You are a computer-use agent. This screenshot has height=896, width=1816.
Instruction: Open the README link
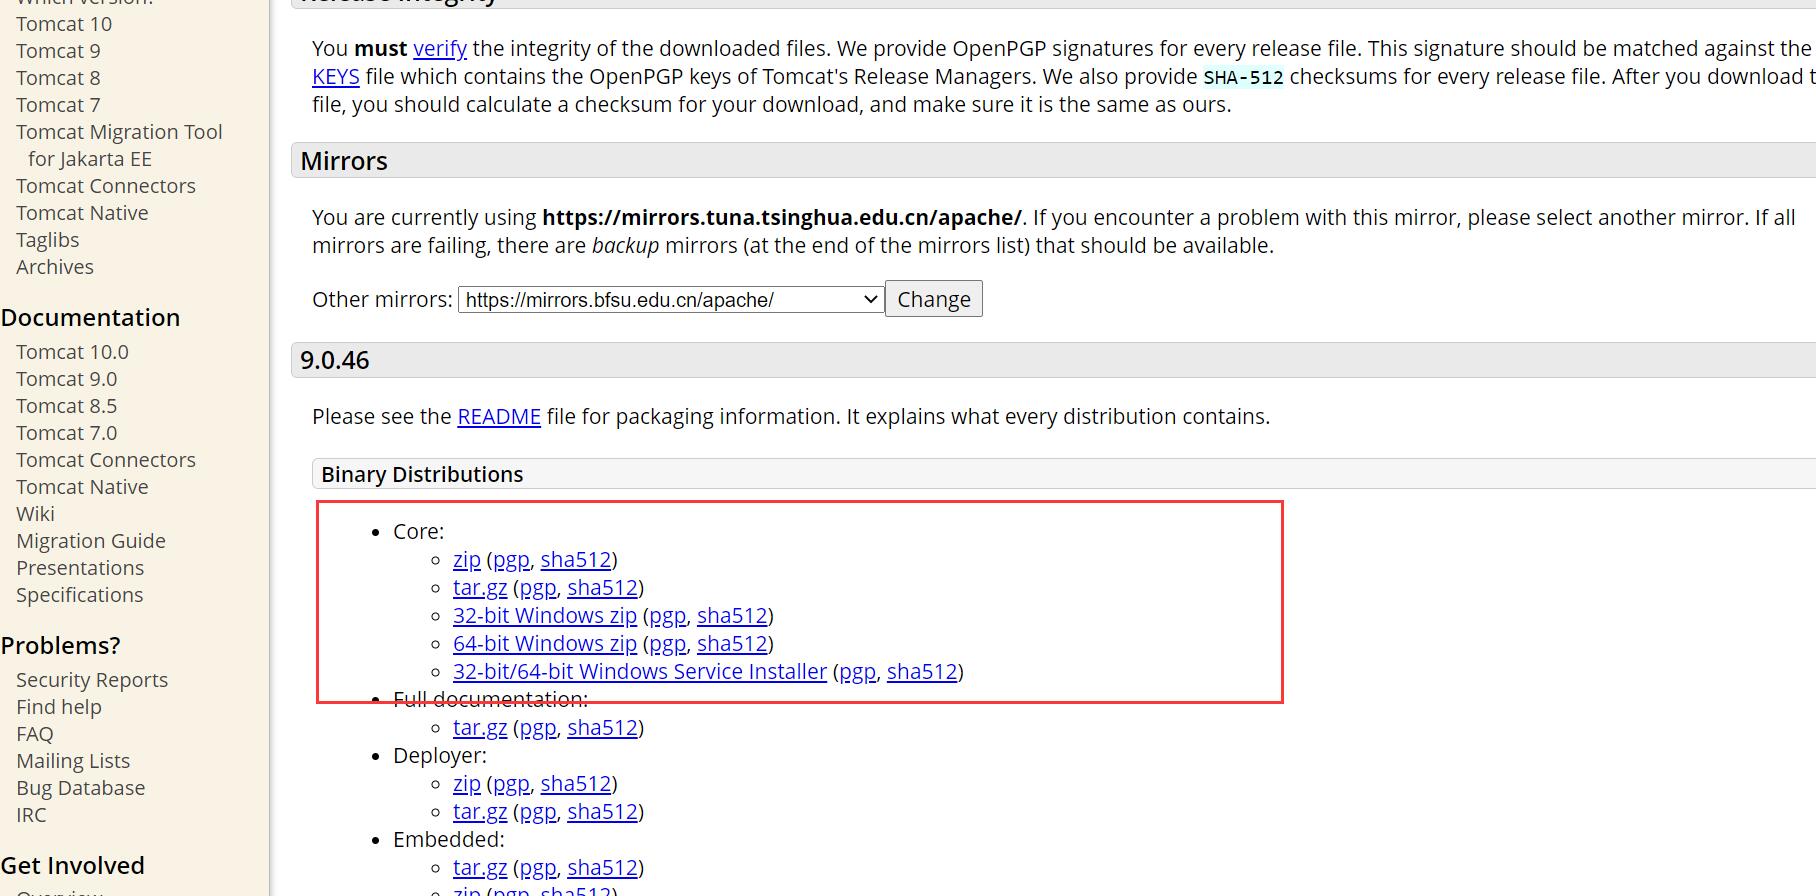(x=499, y=416)
